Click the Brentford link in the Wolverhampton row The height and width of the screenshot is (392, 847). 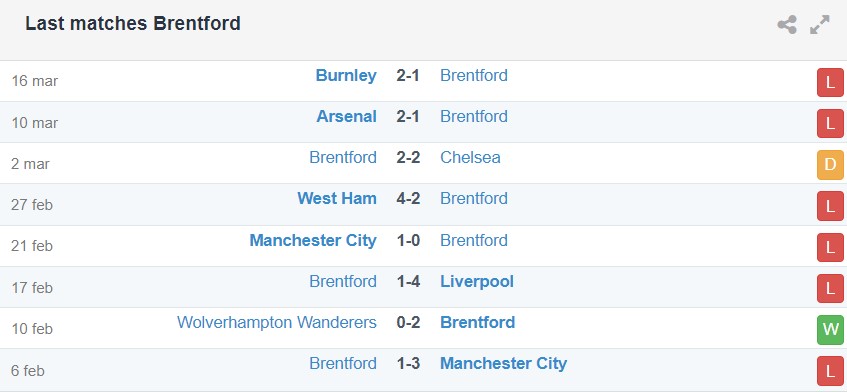478,322
